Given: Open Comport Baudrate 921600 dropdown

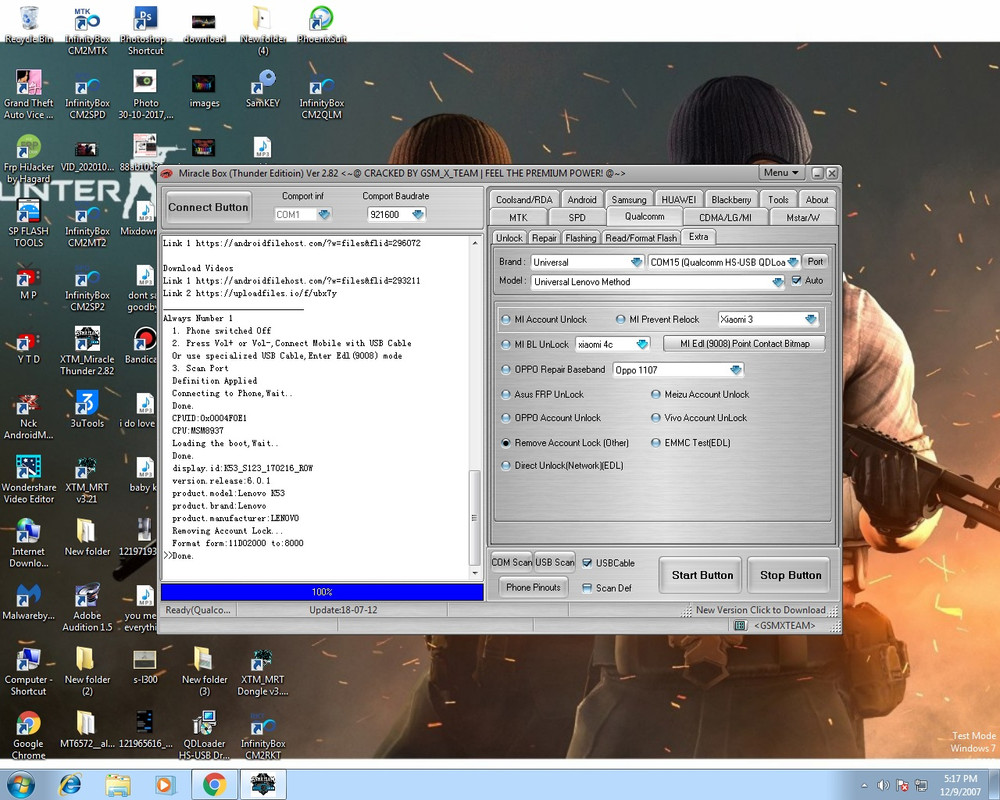Looking at the screenshot, I should coord(418,214).
